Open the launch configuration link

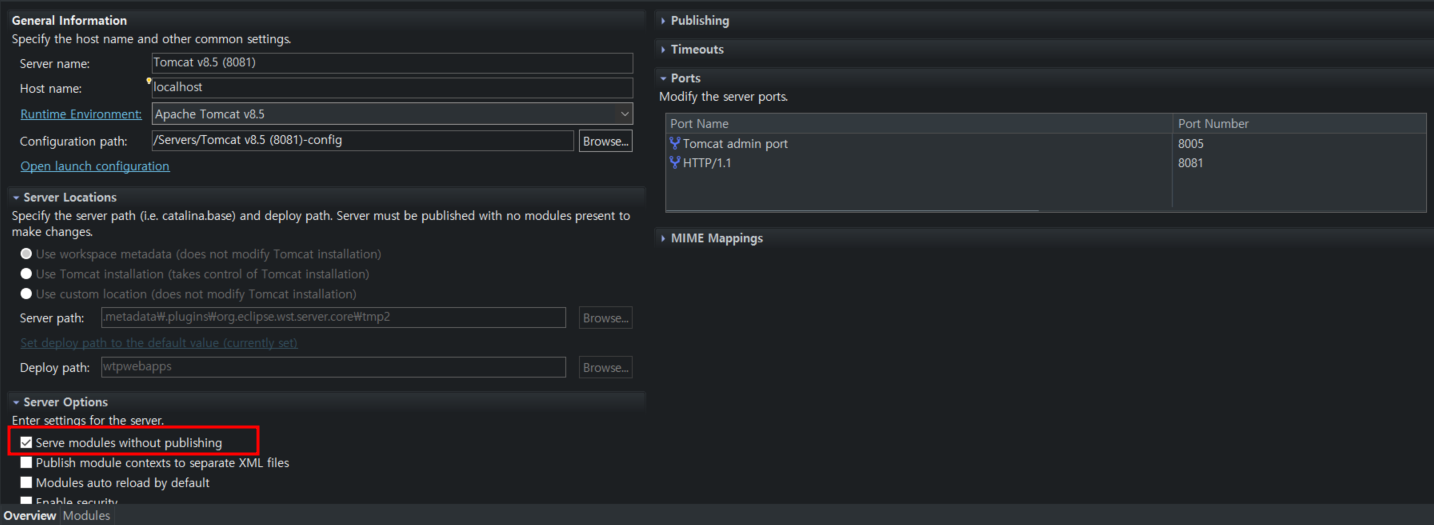[x=95, y=166]
